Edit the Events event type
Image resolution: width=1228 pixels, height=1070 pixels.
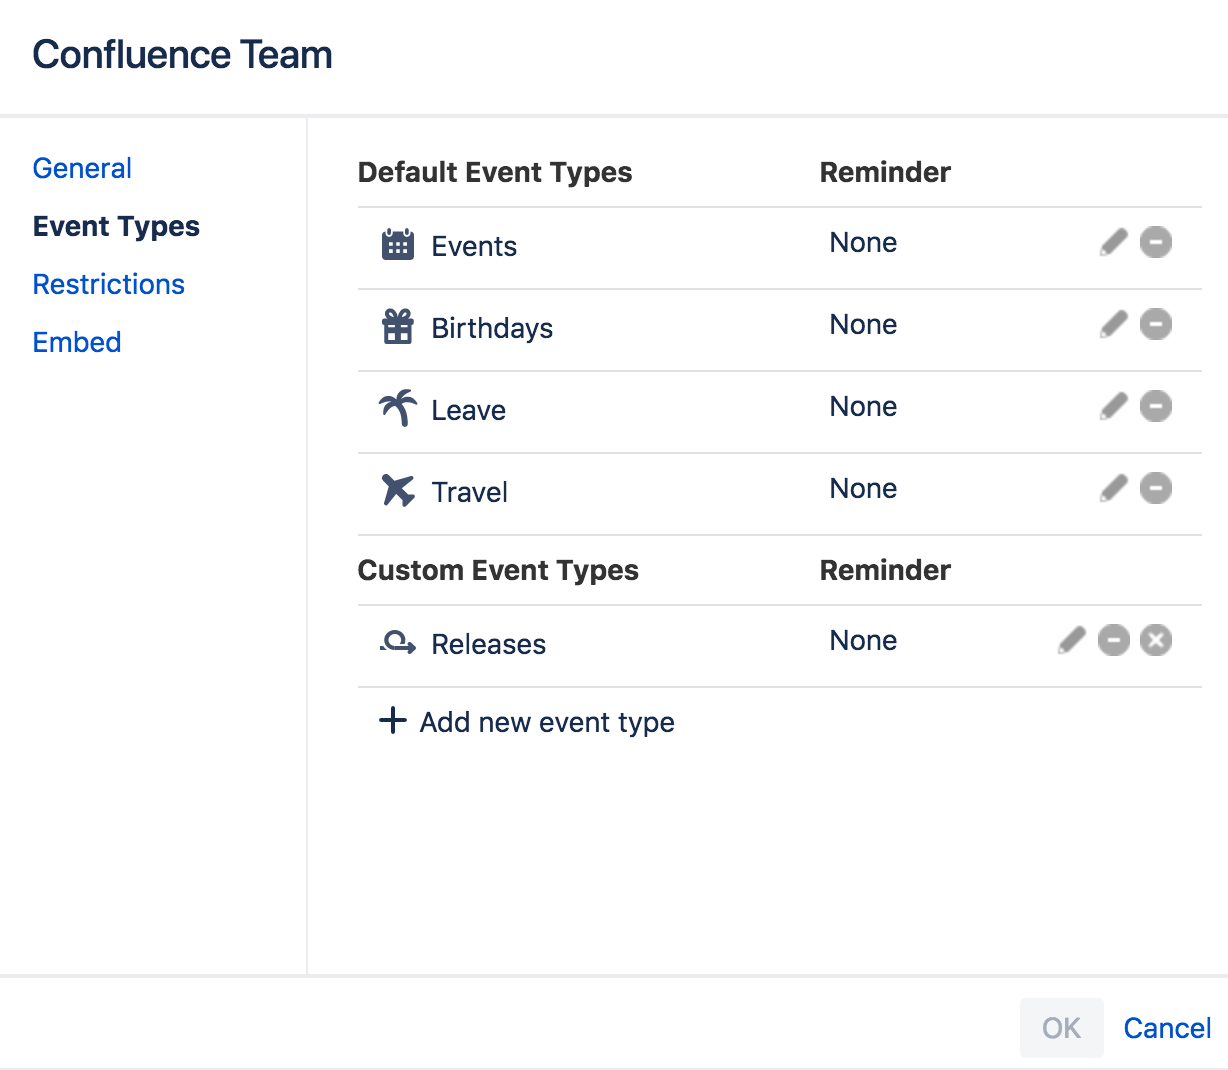point(1113,243)
